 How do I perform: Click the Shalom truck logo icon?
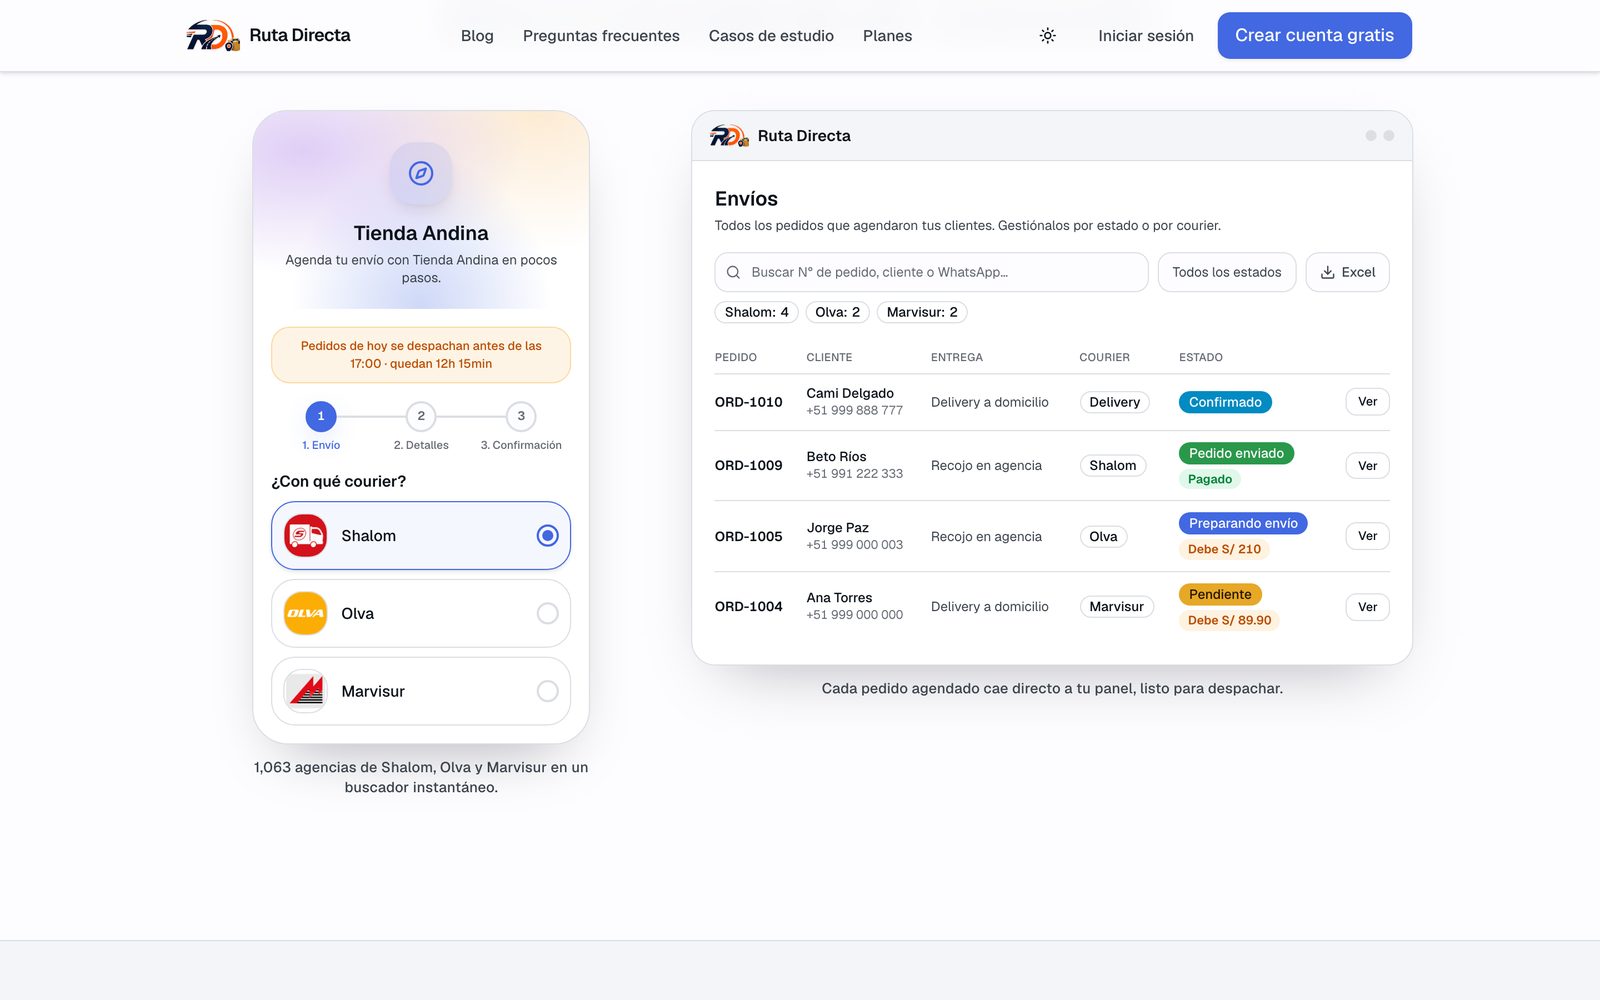point(306,536)
